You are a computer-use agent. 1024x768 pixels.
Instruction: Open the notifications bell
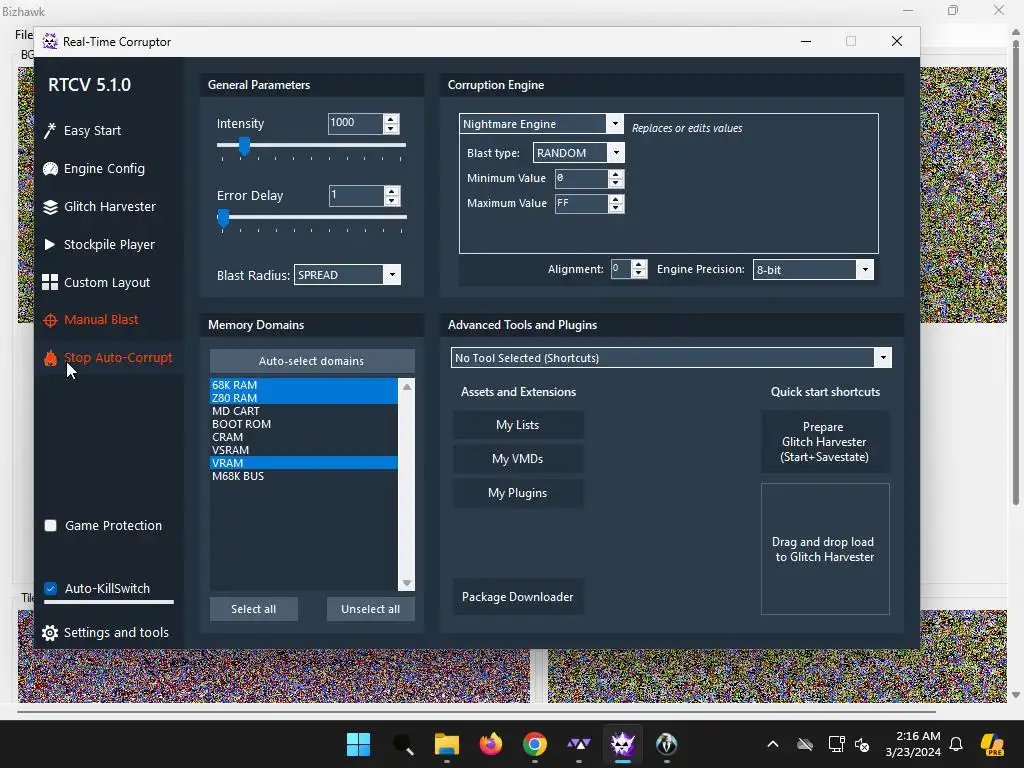coord(956,744)
